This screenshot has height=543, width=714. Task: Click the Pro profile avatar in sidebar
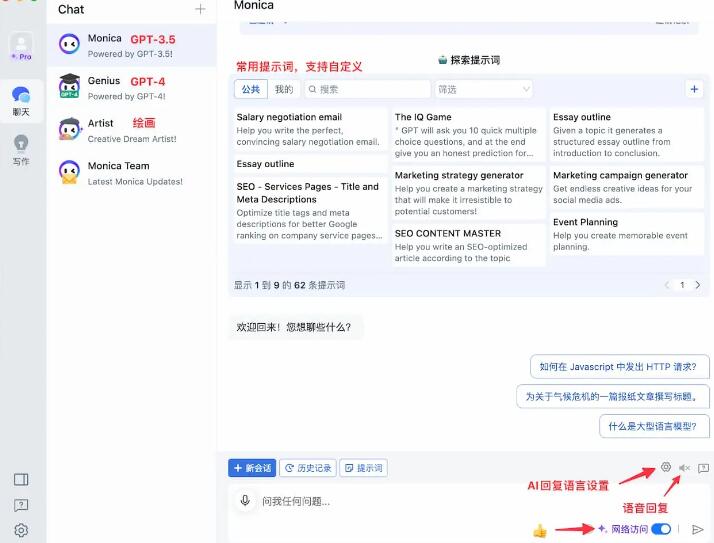pyautogui.click(x=21, y=47)
